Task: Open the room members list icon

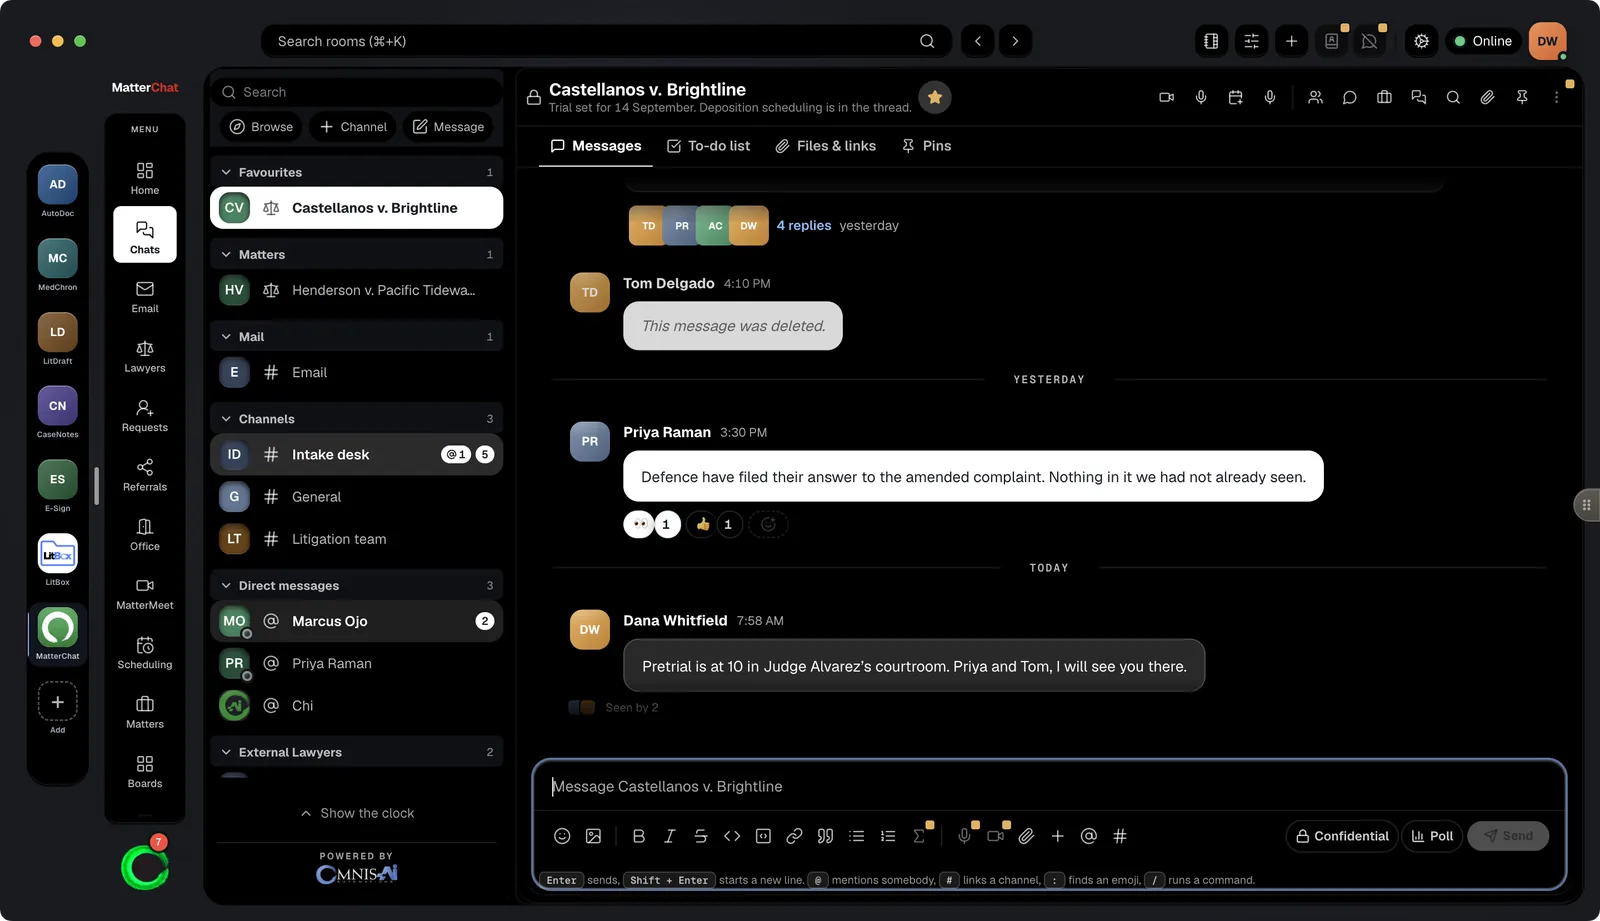Action: [1315, 97]
